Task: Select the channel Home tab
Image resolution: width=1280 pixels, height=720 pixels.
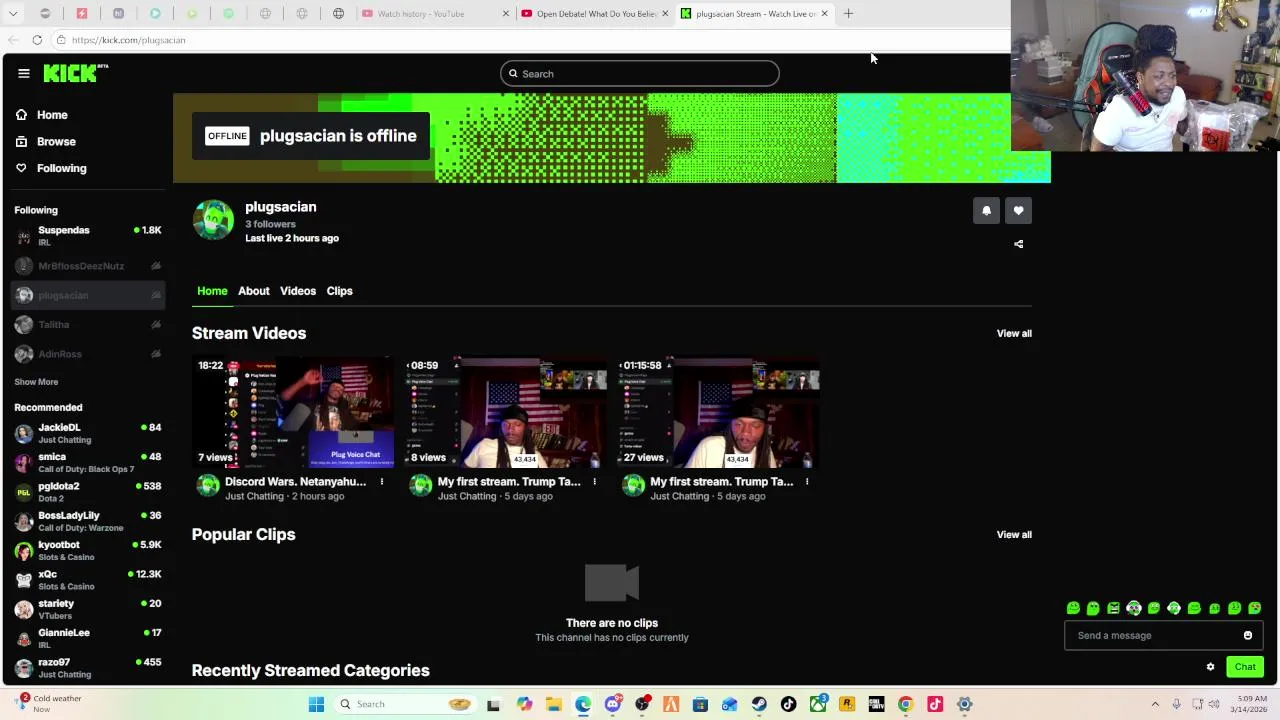Action: [x=212, y=291]
